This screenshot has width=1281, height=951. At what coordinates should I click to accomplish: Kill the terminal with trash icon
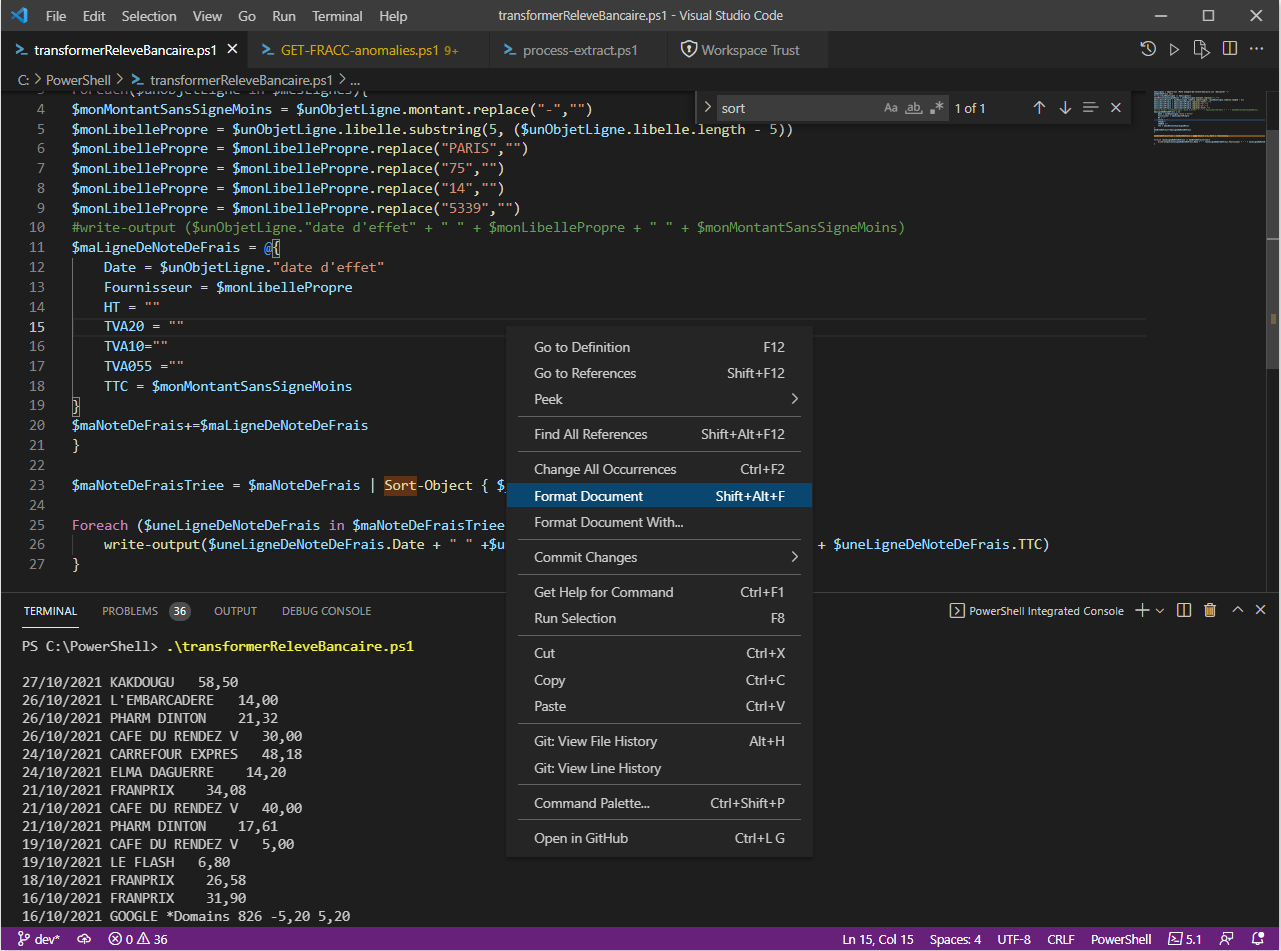(1210, 610)
